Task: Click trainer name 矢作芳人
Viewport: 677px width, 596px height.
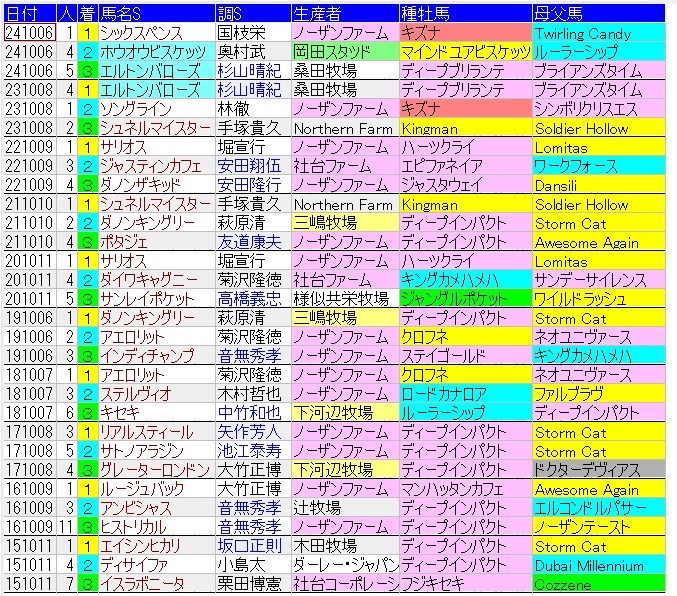Action: coord(252,432)
